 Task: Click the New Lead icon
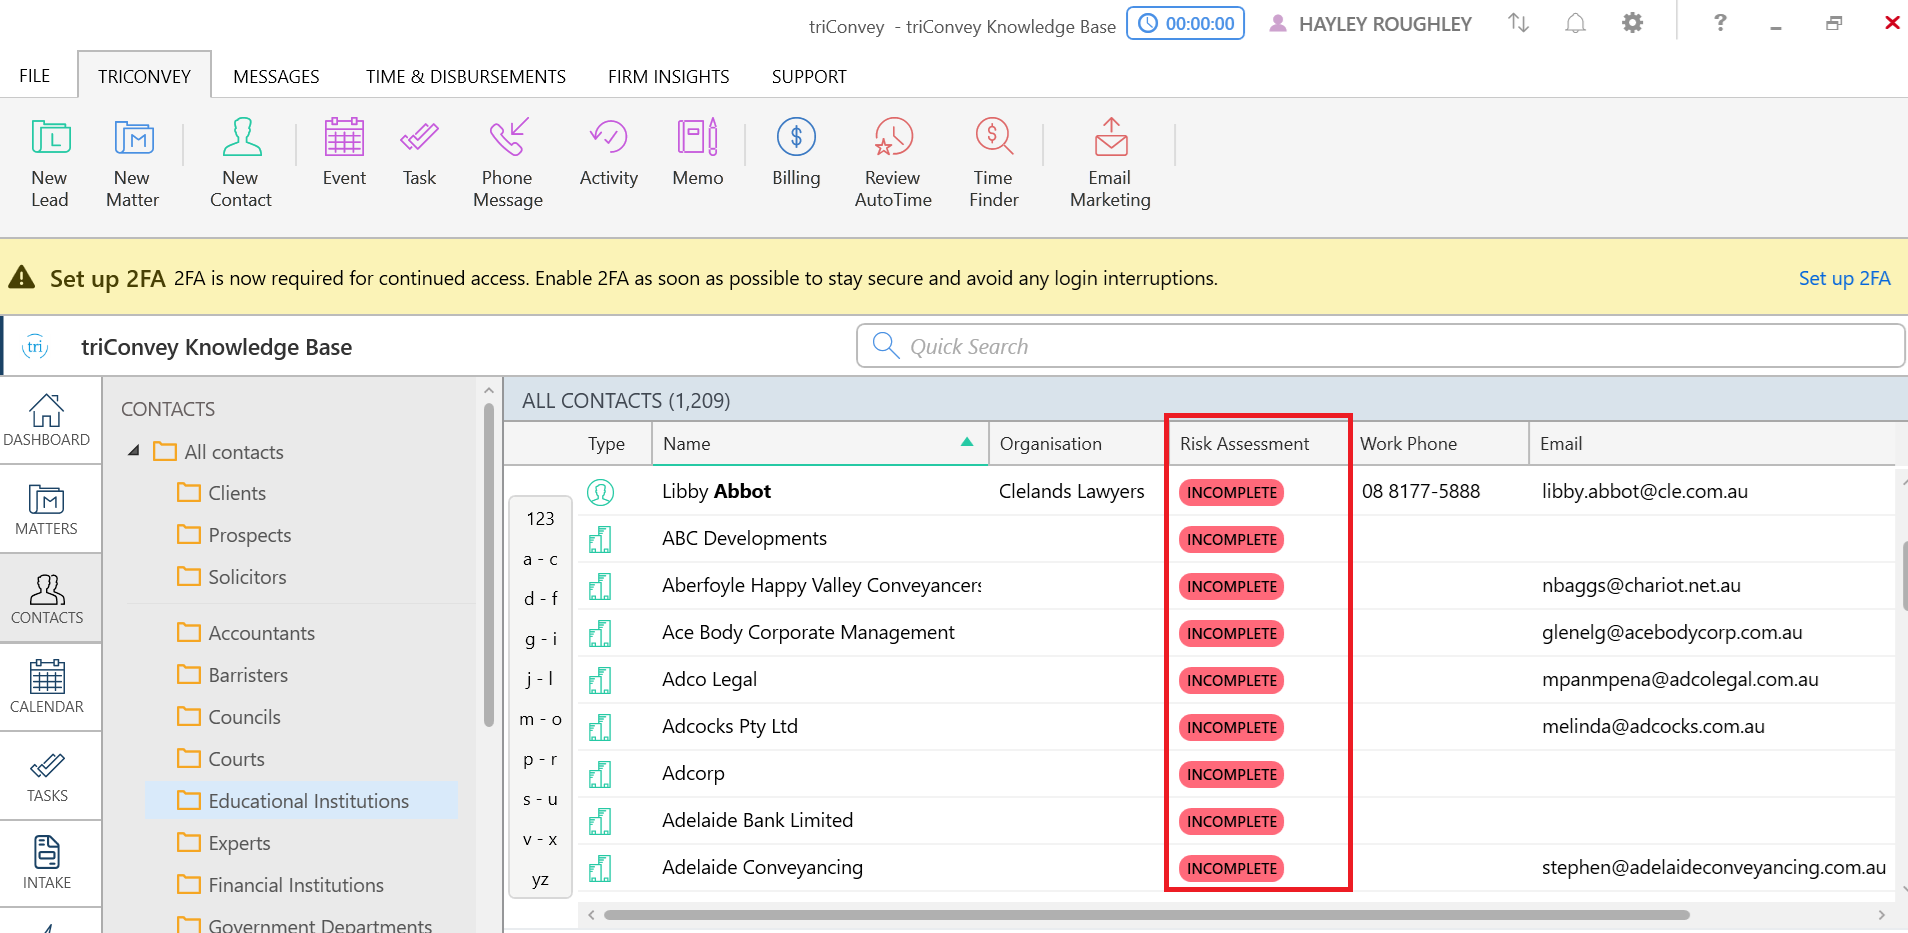click(x=50, y=138)
